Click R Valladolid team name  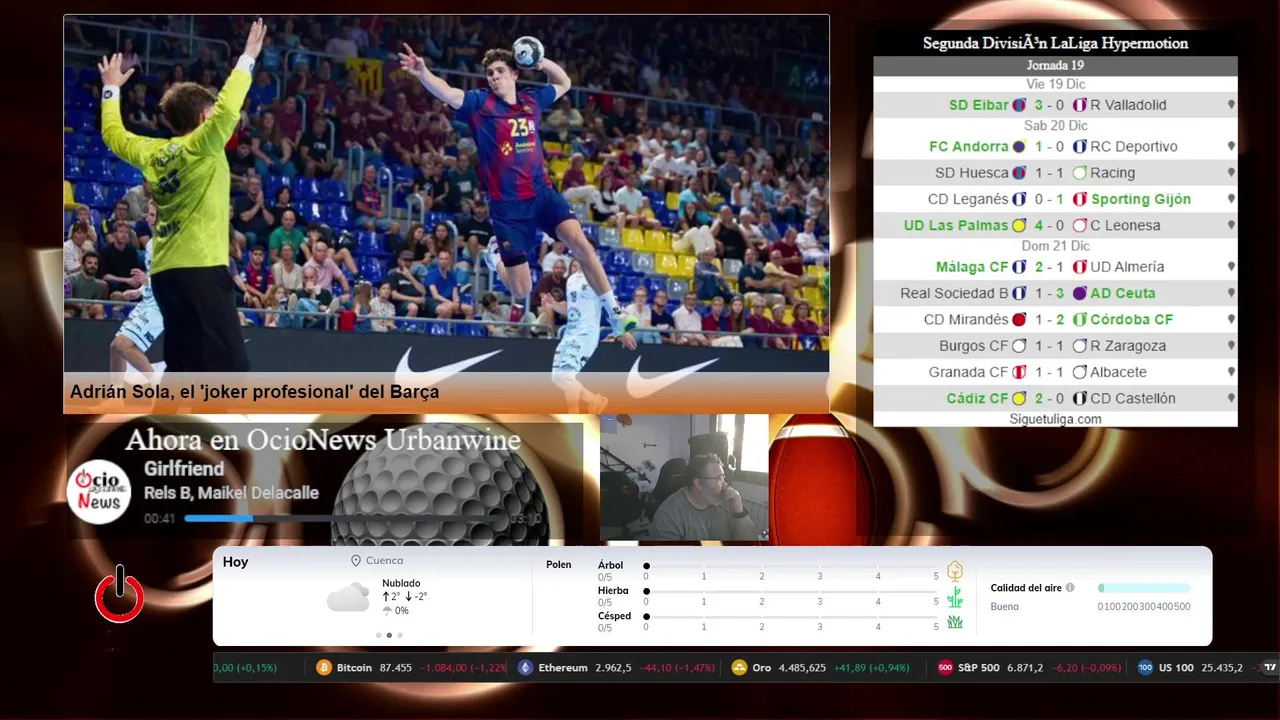pos(1128,105)
